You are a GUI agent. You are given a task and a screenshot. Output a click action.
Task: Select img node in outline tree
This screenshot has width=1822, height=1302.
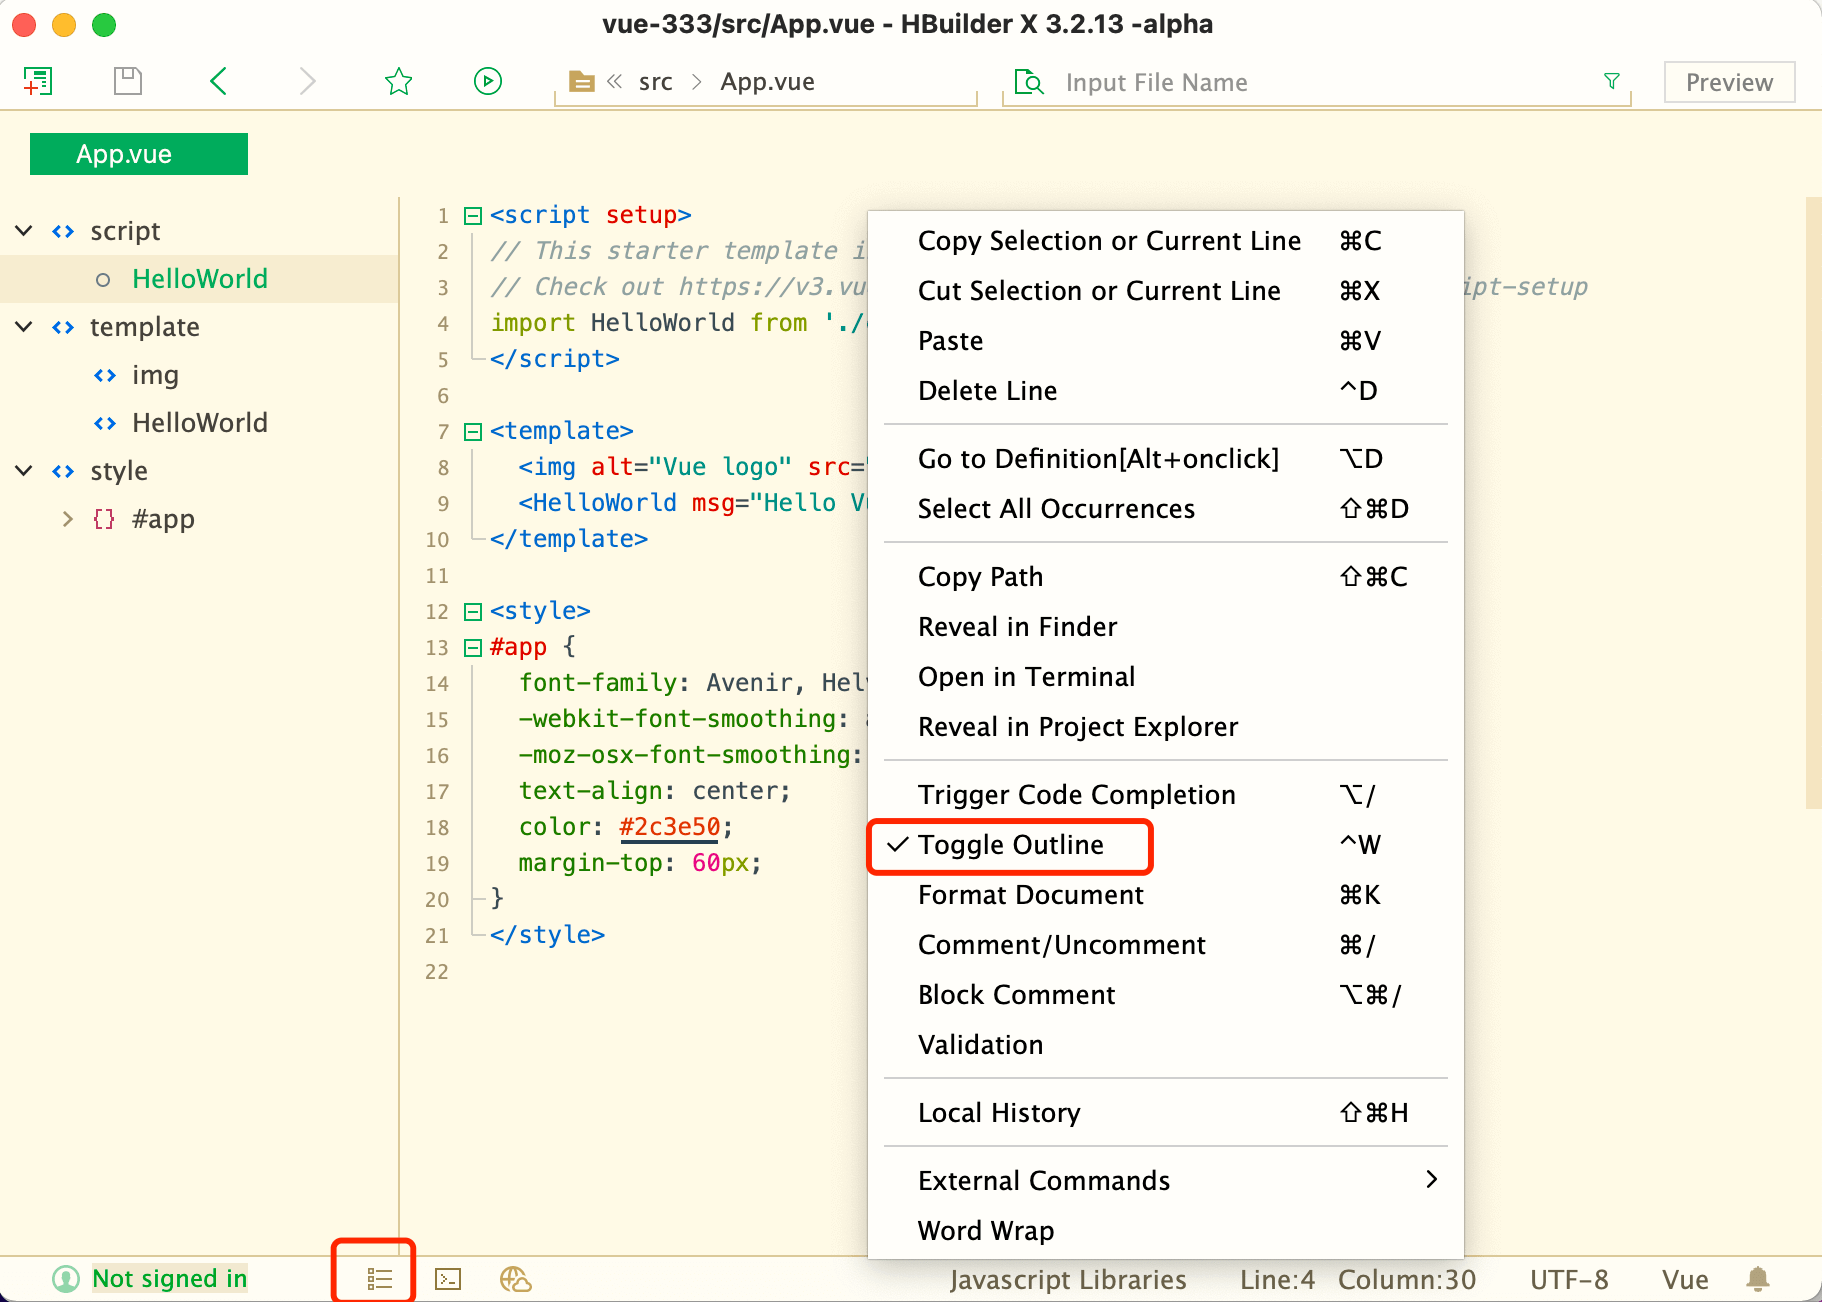click(x=155, y=375)
